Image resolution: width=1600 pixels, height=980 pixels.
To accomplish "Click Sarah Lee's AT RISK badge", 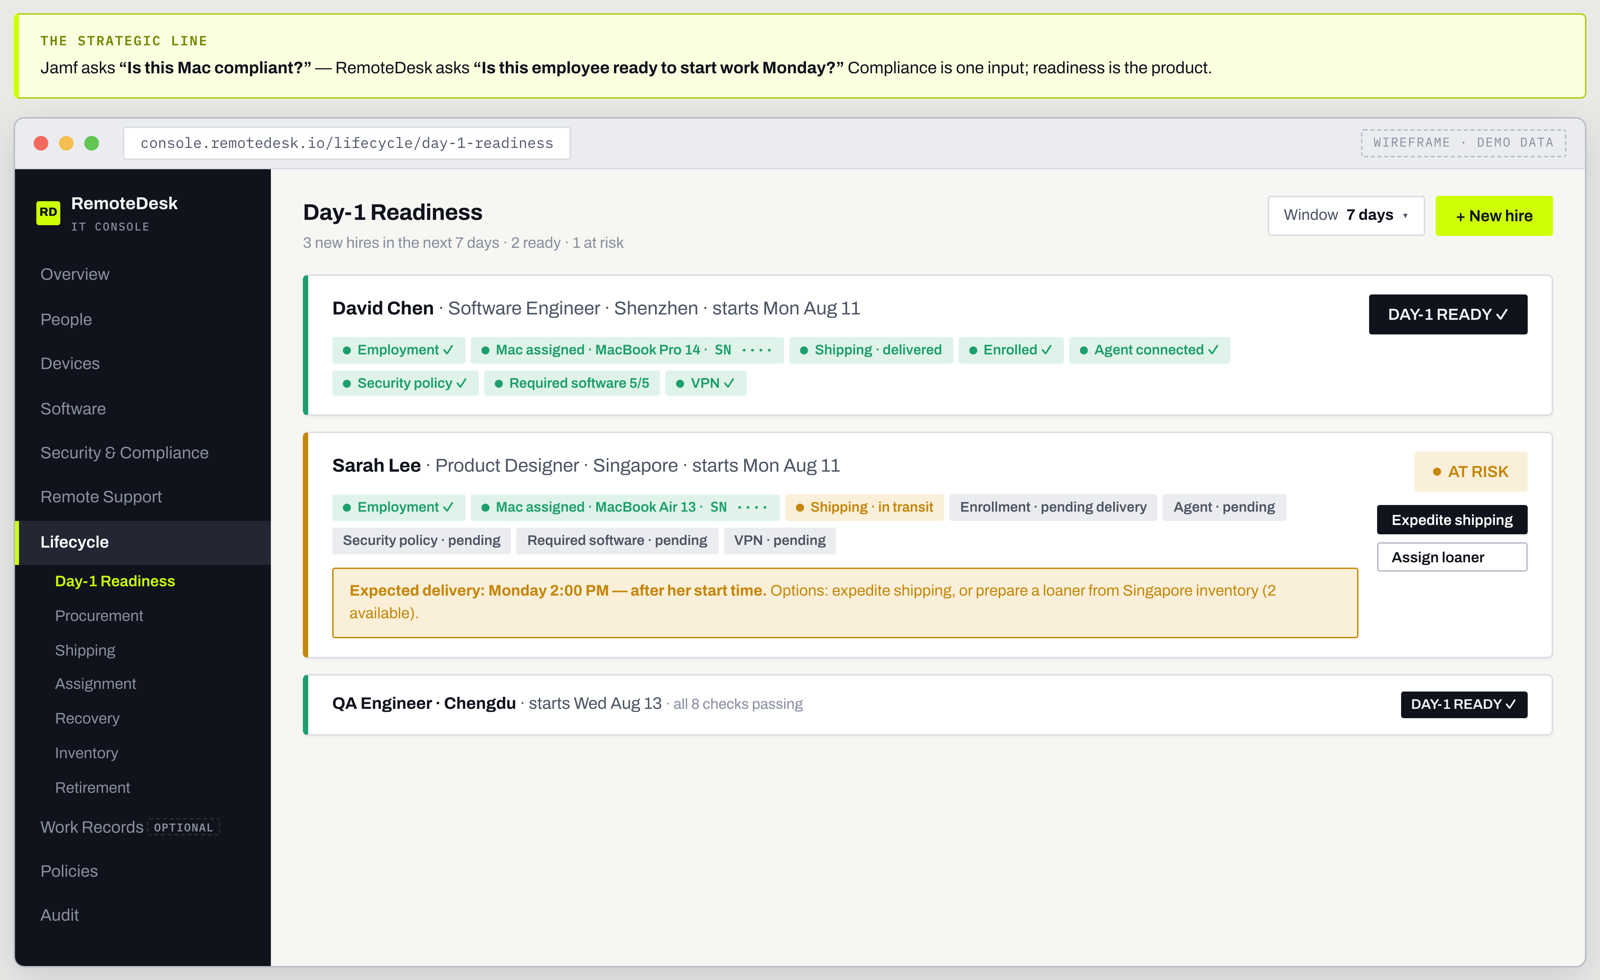I will pyautogui.click(x=1471, y=471).
